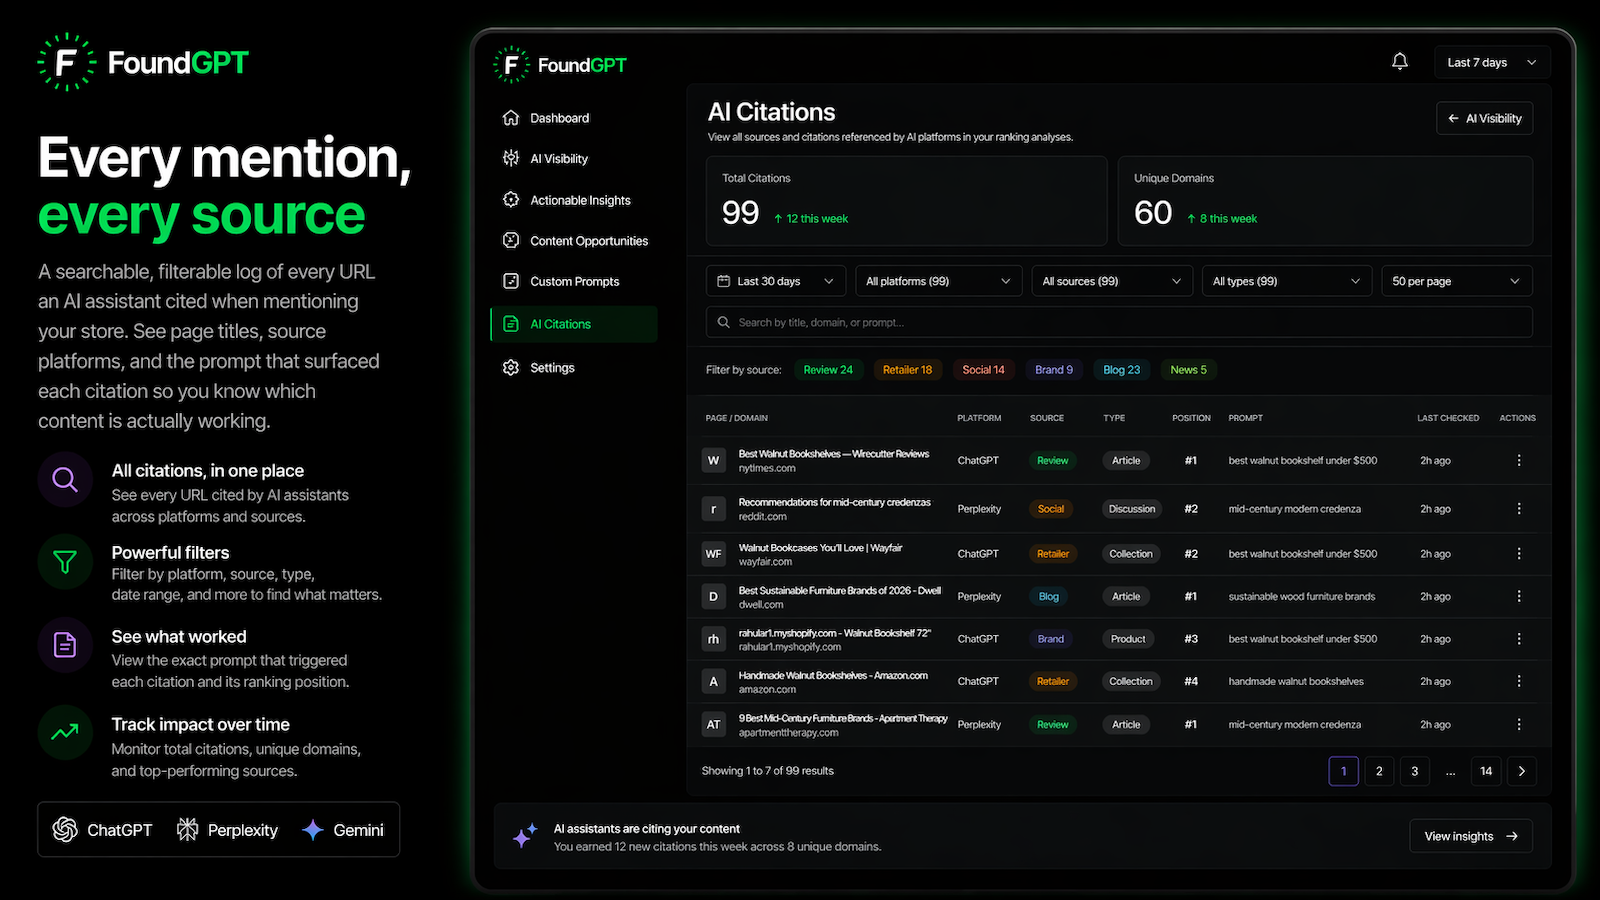Open the 50 per page dropdown
The height and width of the screenshot is (900, 1600).
pos(1456,281)
